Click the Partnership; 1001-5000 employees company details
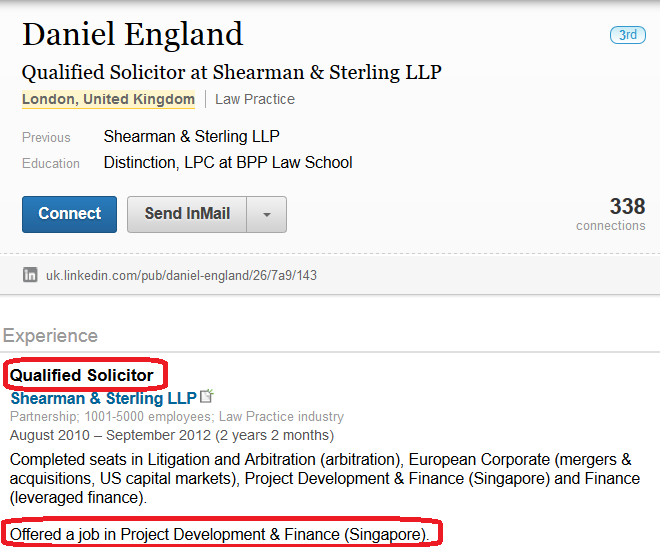 [177, 417]
